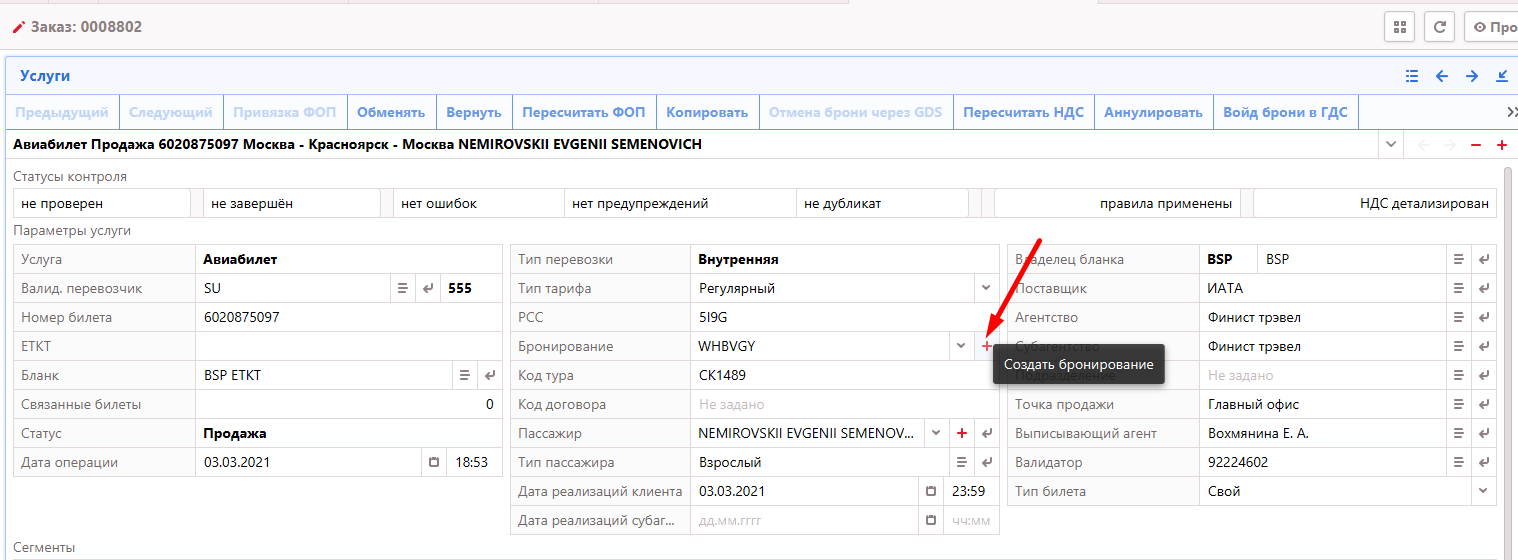Screen dimensions: 1518x560
Task: Open calendar for Дата реализаций клиента
Action: [x=931, y=491]
